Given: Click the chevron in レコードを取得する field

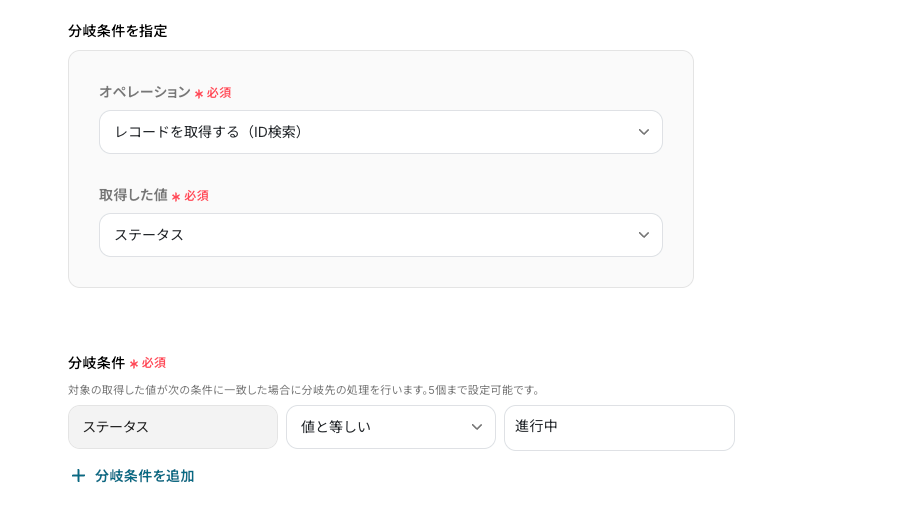Looking at the screenshot, I should 644,132.
